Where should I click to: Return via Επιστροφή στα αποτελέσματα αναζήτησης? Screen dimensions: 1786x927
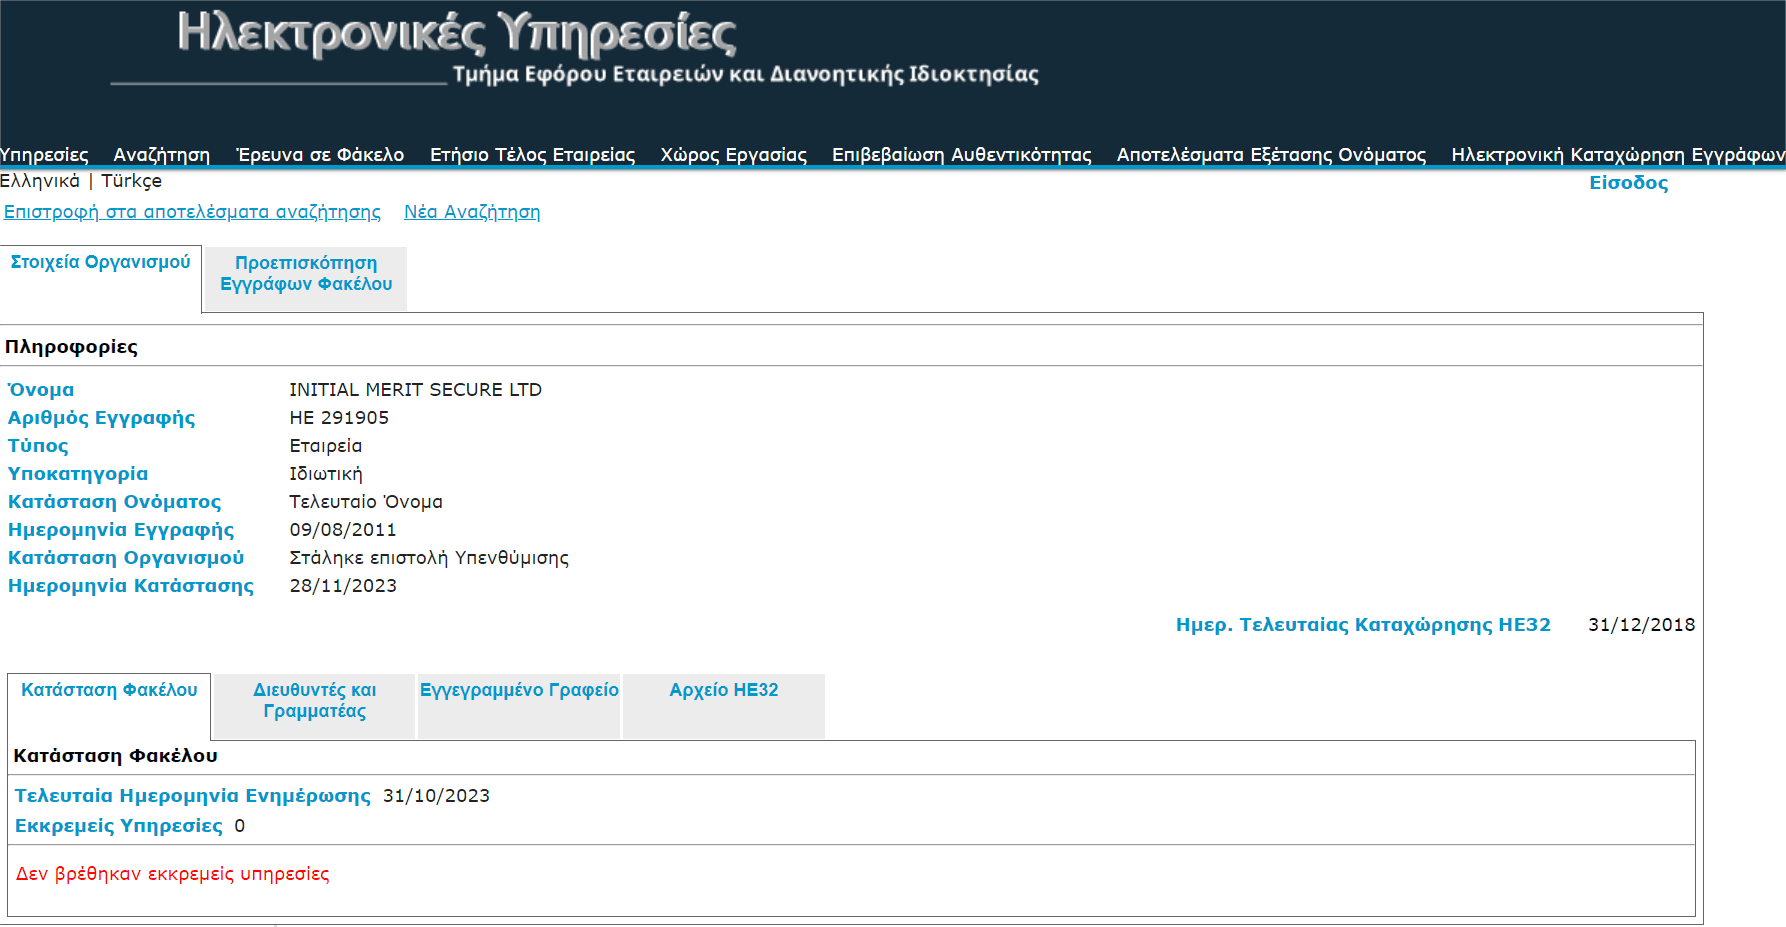coord(192,212)
